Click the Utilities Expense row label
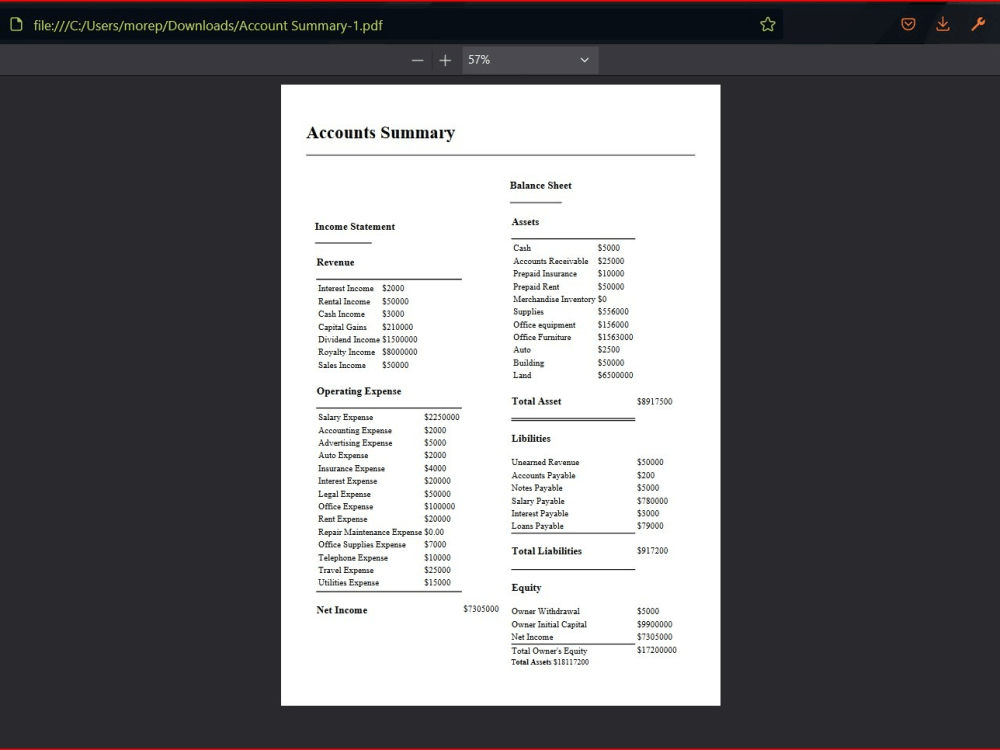1000x750 pixels. coord(348,583)
